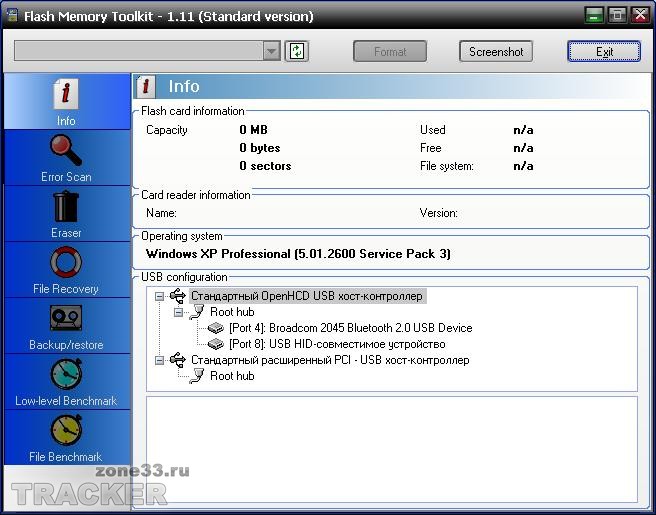This screenshot has width=656, height=515.
Task: Click the refresh device list icon
Action: click(x=297, y=51)
